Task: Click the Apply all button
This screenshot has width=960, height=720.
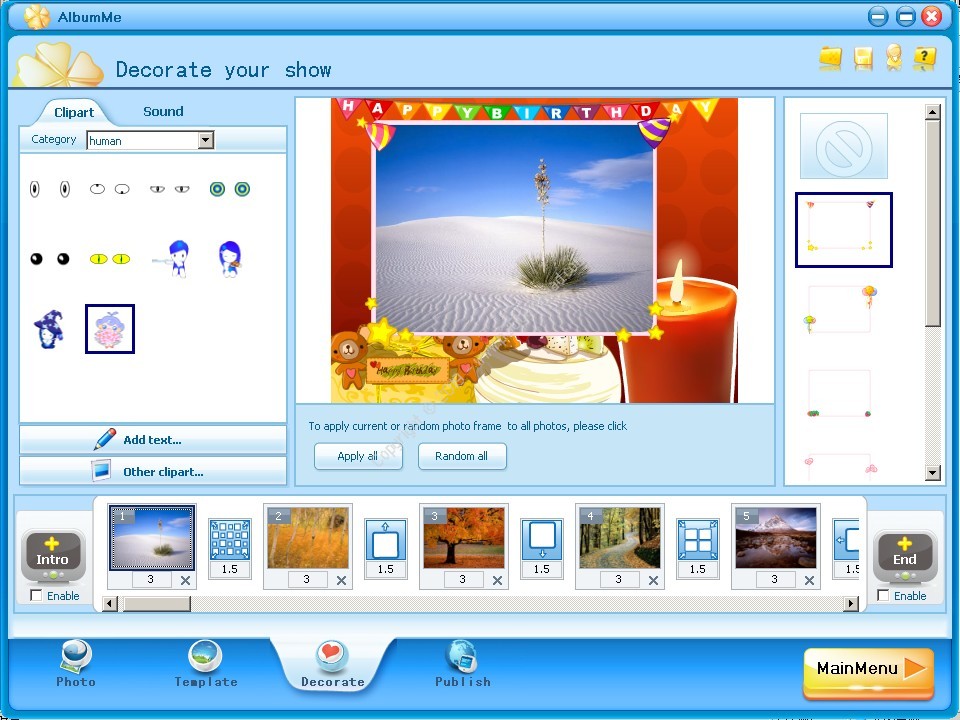Action: coord(358,456)
